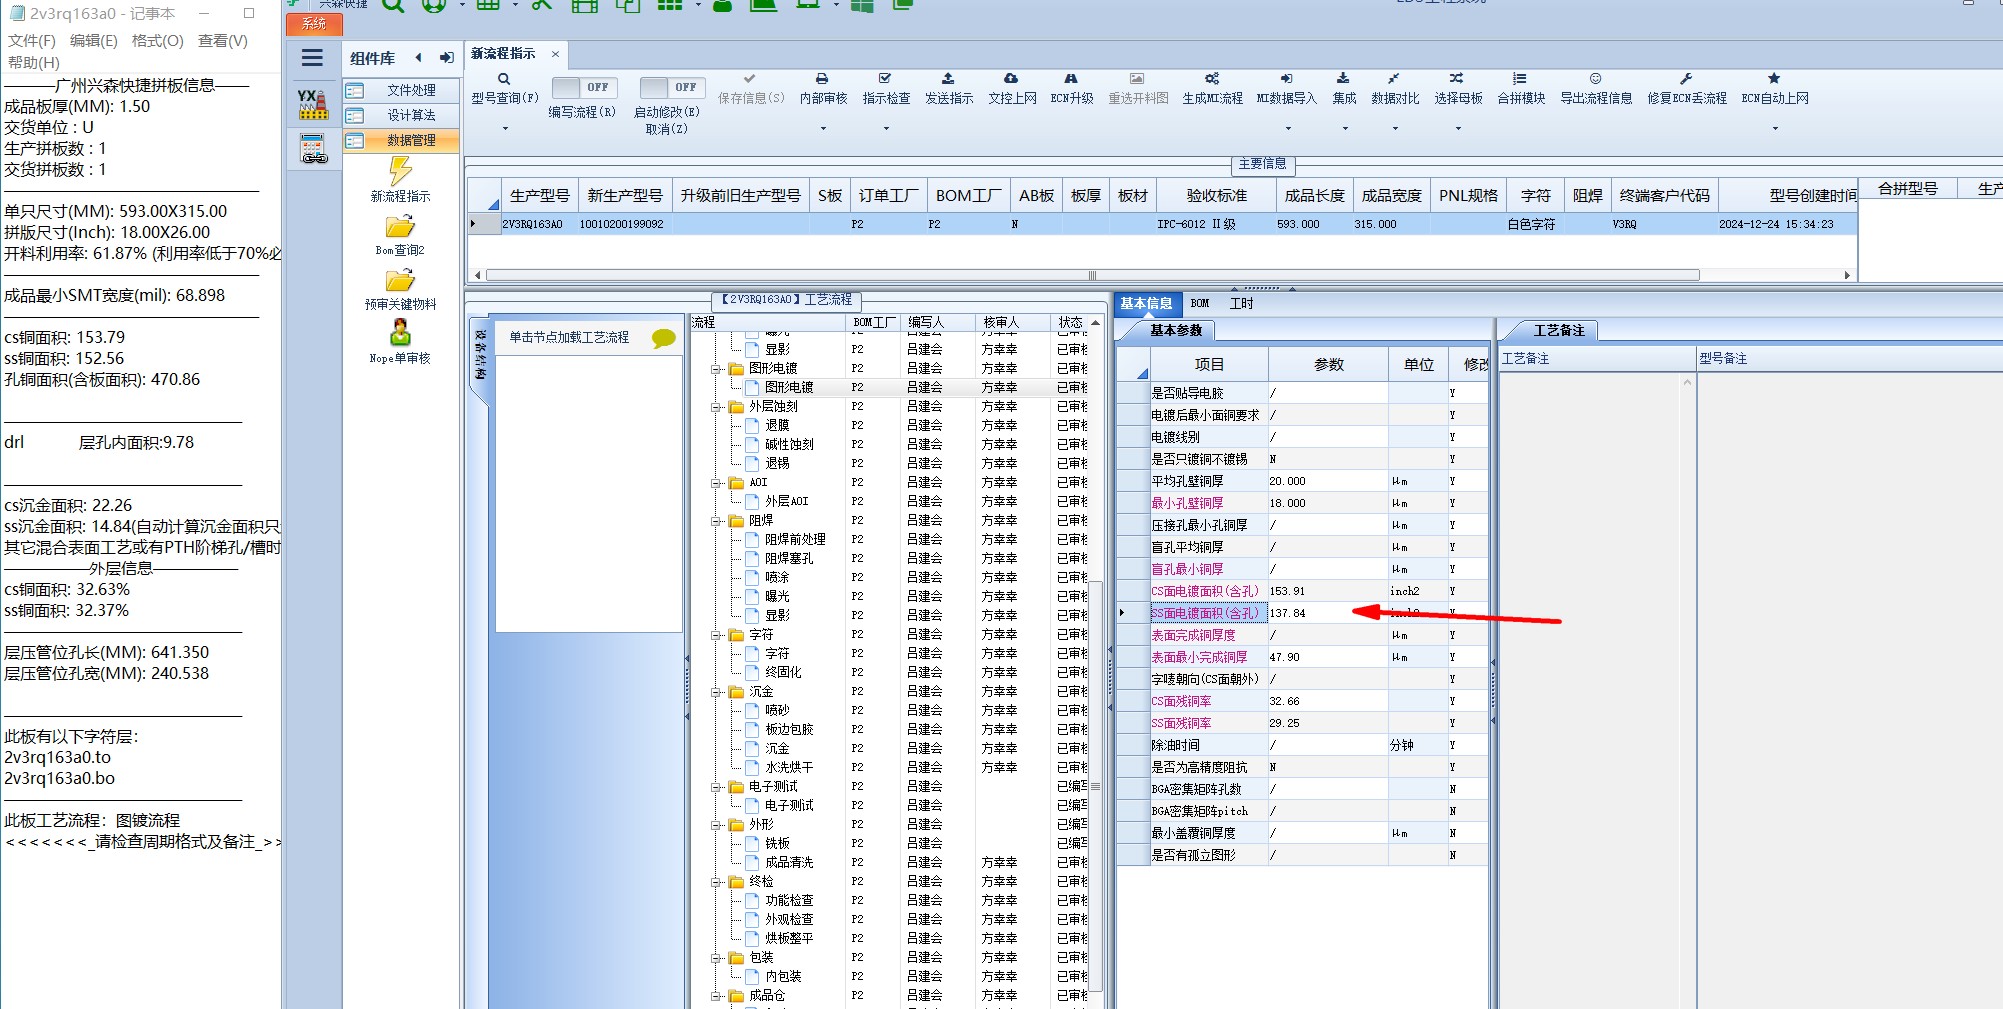Switch to the BOM tab
The height and width of the screenshot is (1009, 2003).
[1200, 303]
